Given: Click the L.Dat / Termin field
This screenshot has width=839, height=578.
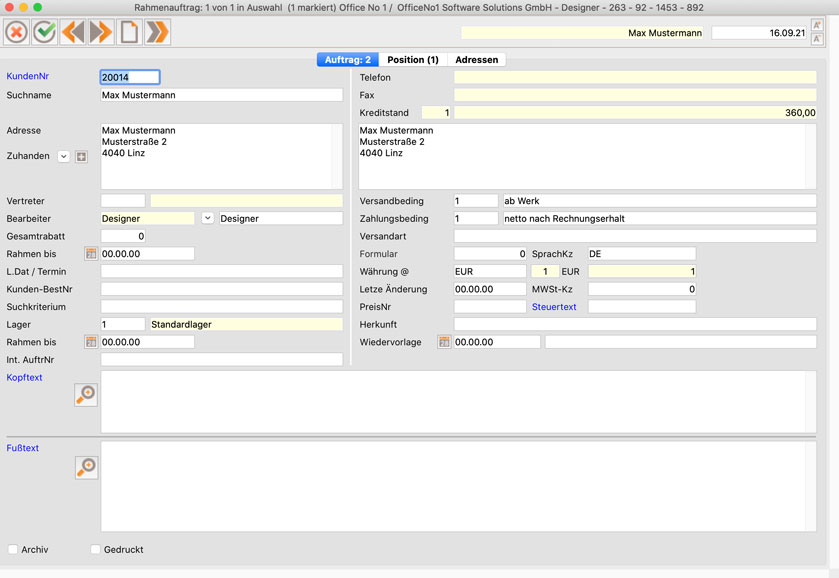Looking at the screenshot, I should click(x=222, y=271).
